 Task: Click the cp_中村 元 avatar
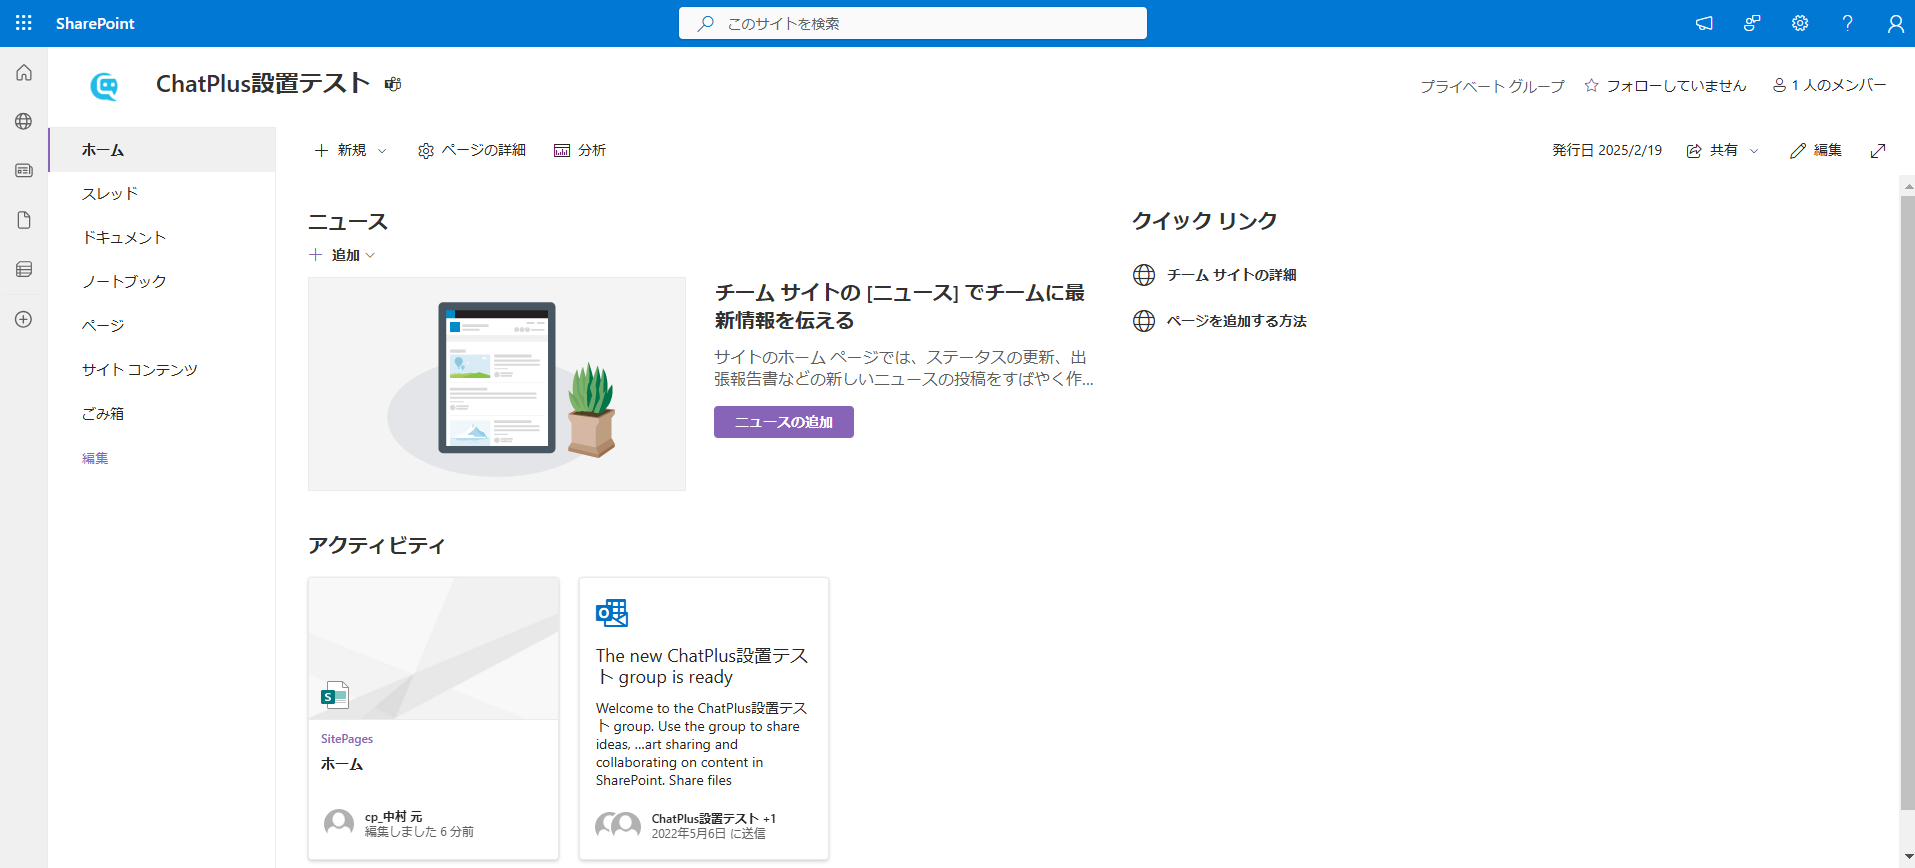339,824
